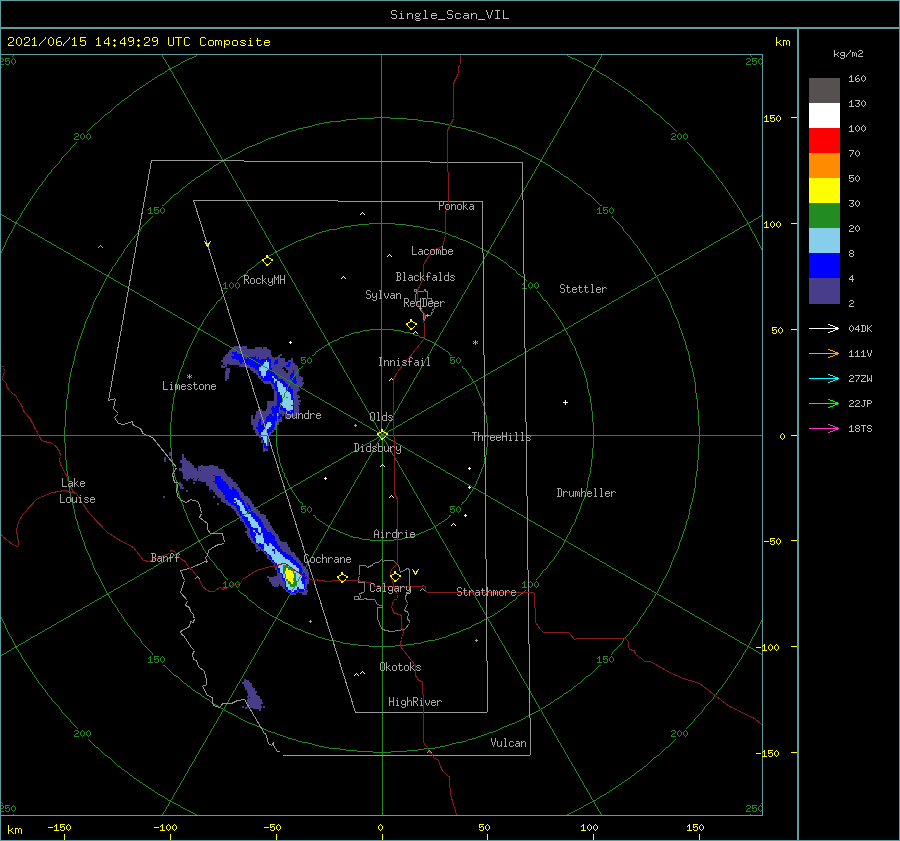
Task: Click the legend value 160
Action: (x=857, y=79)
